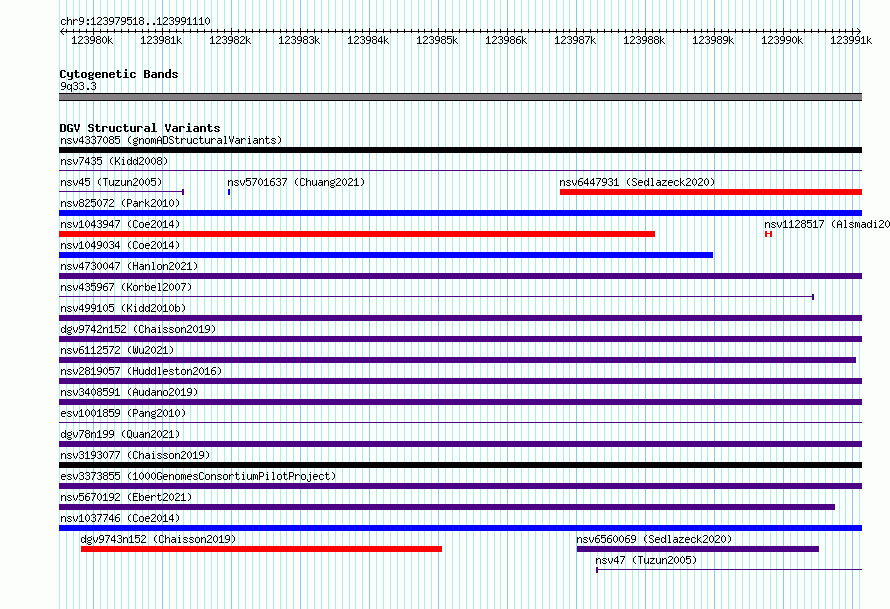Click the DGV Structural Variants track title
Screen dimensions: 890x609
(x=140, y=128)
